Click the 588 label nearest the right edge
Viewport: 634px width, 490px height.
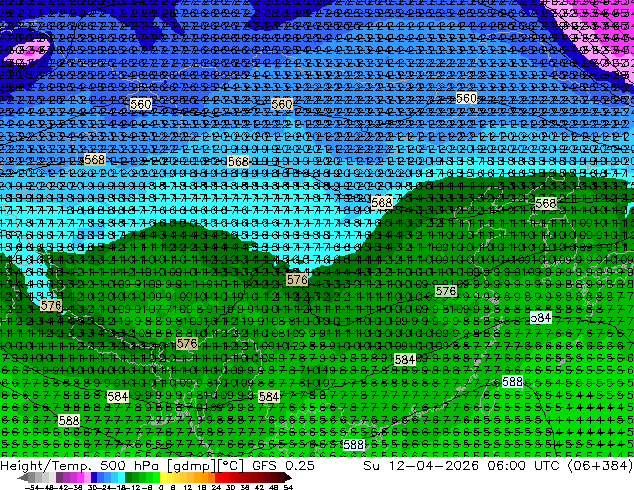(x=512, y=381)
